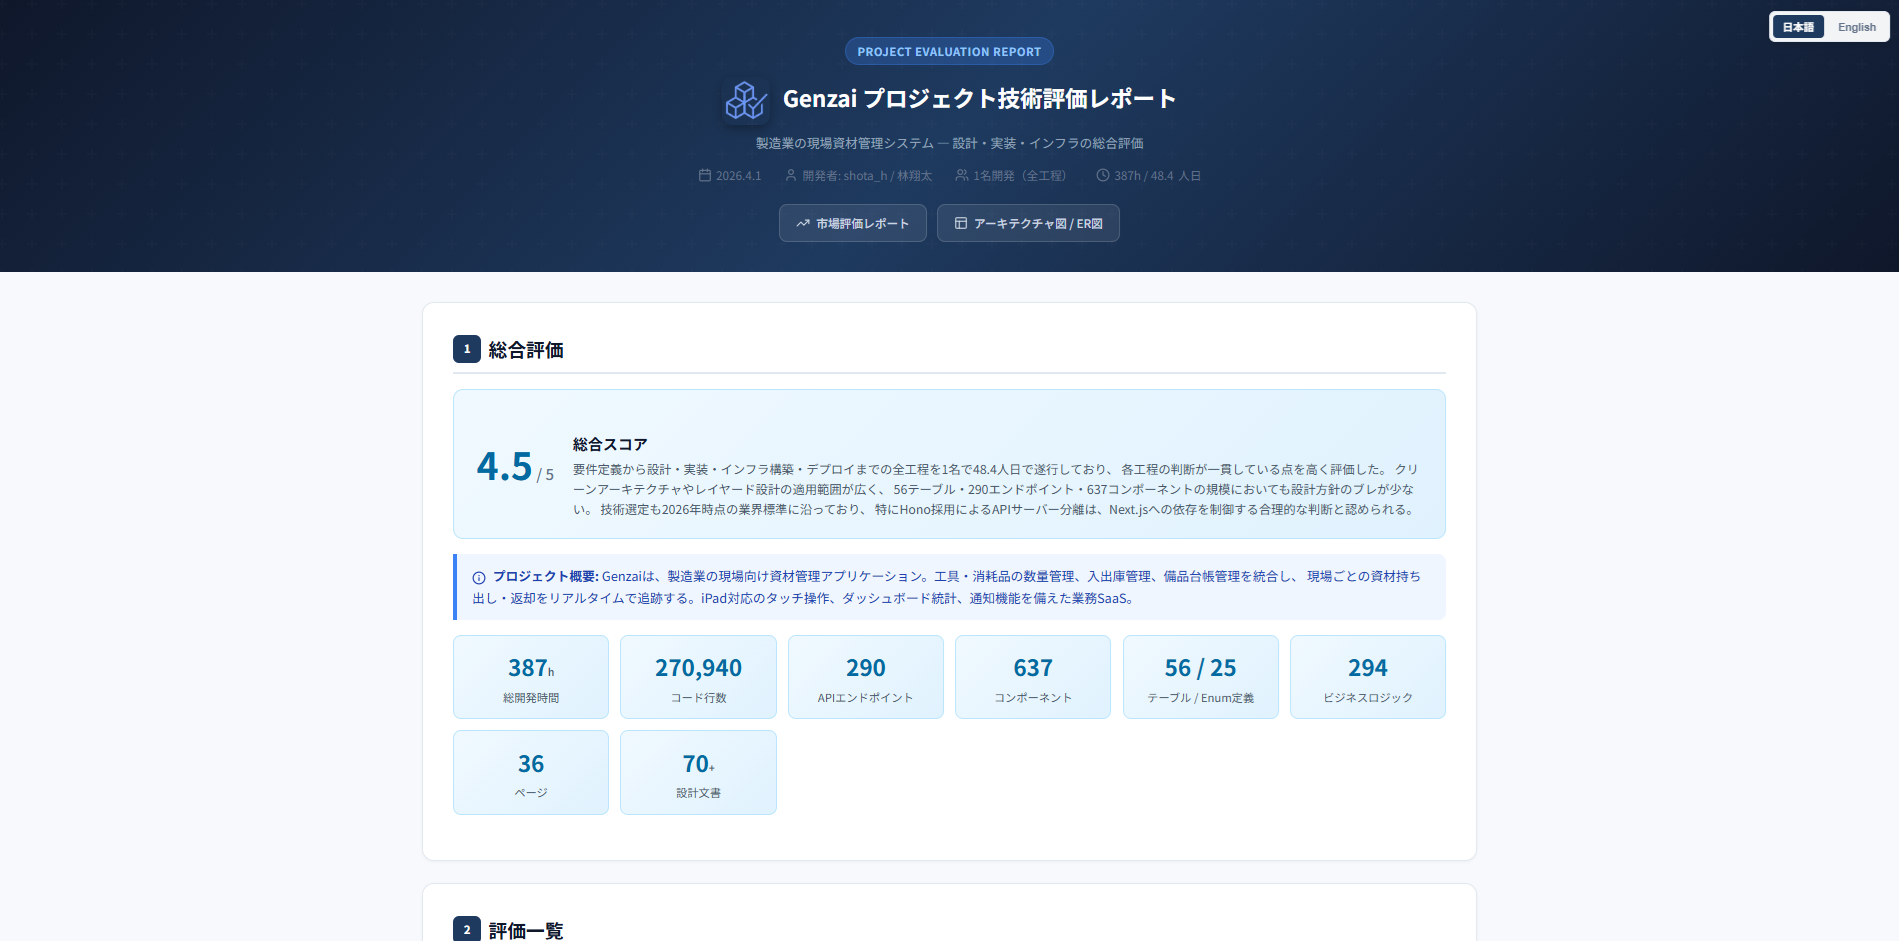1899x941 pixels.
Task: Click the numbered badge 1 beside 総合評価
Action: tap(466, 349)
